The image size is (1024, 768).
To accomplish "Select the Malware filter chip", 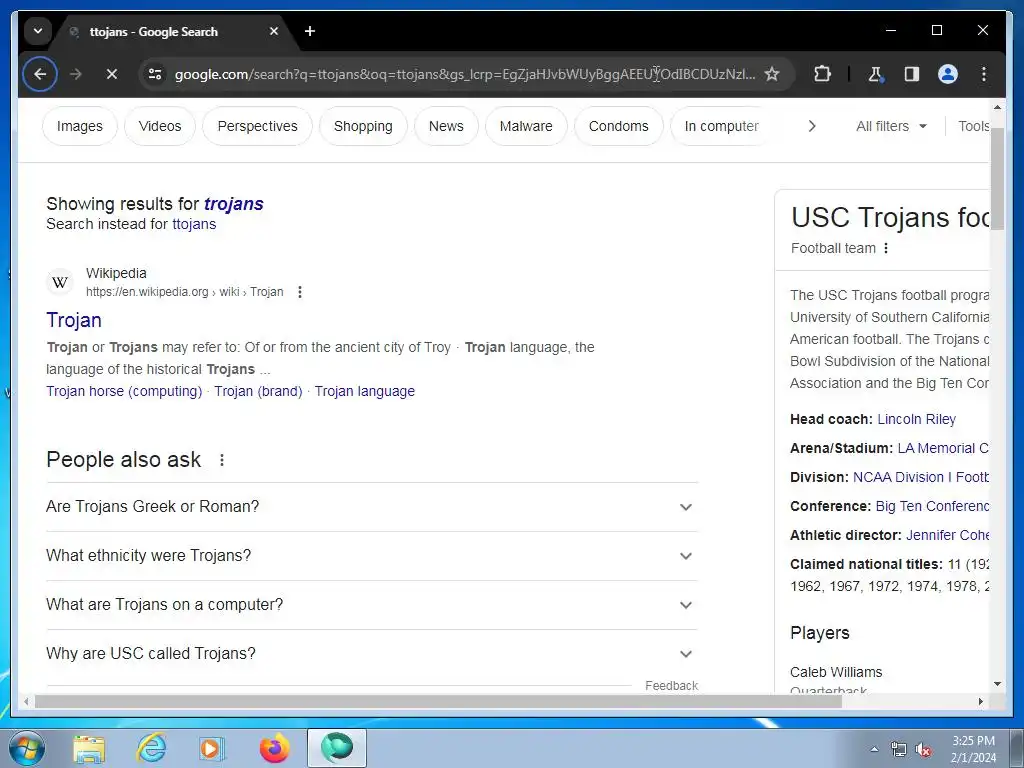I will coord(526,126).
